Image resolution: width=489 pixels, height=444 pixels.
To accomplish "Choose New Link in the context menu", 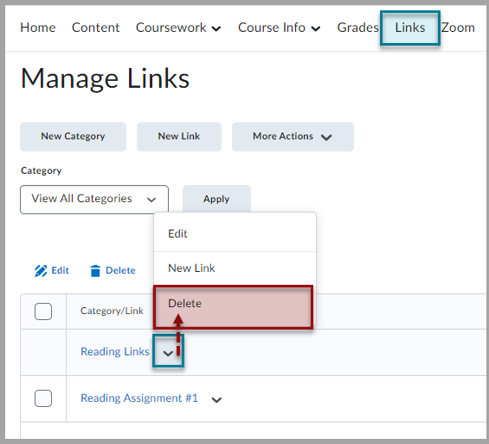I will tap(235, 268).
